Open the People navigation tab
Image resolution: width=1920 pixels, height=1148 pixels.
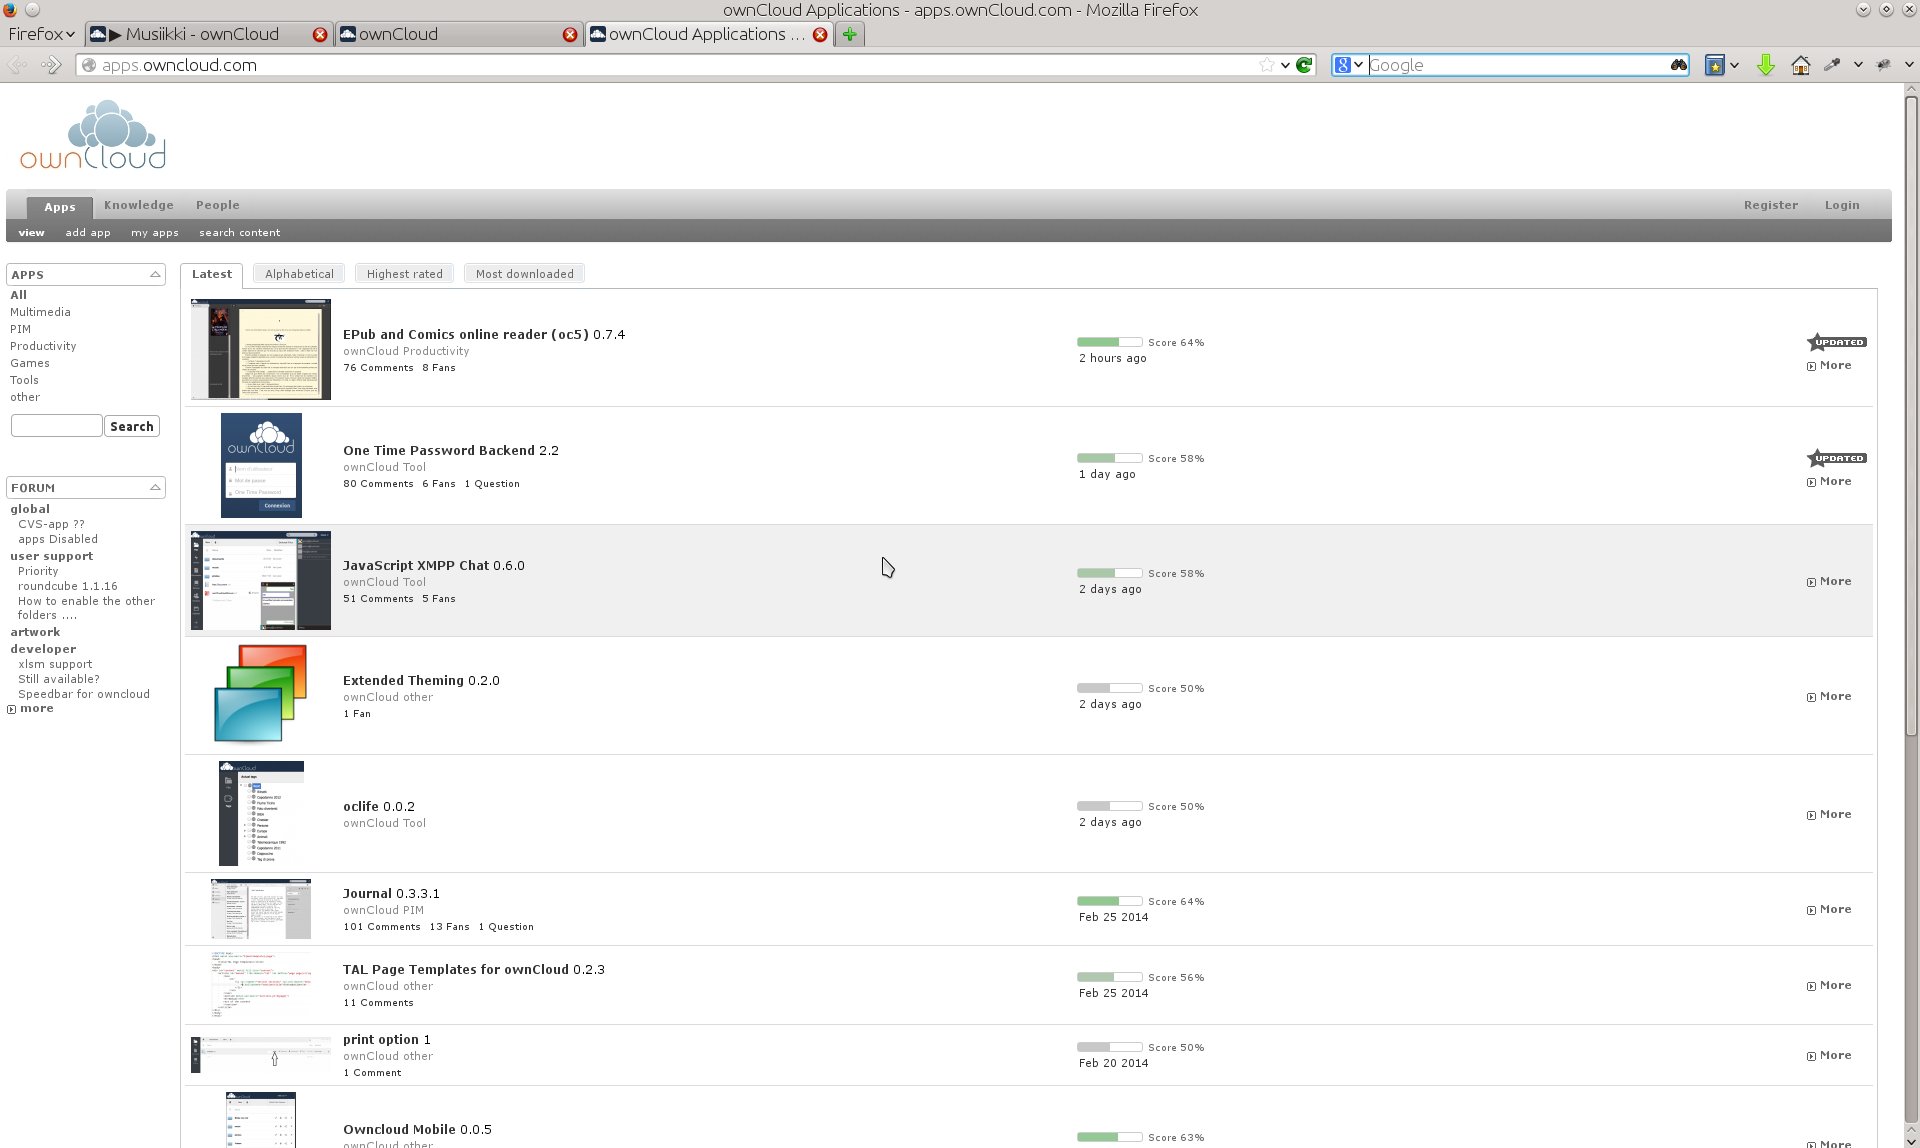[217, 205]
